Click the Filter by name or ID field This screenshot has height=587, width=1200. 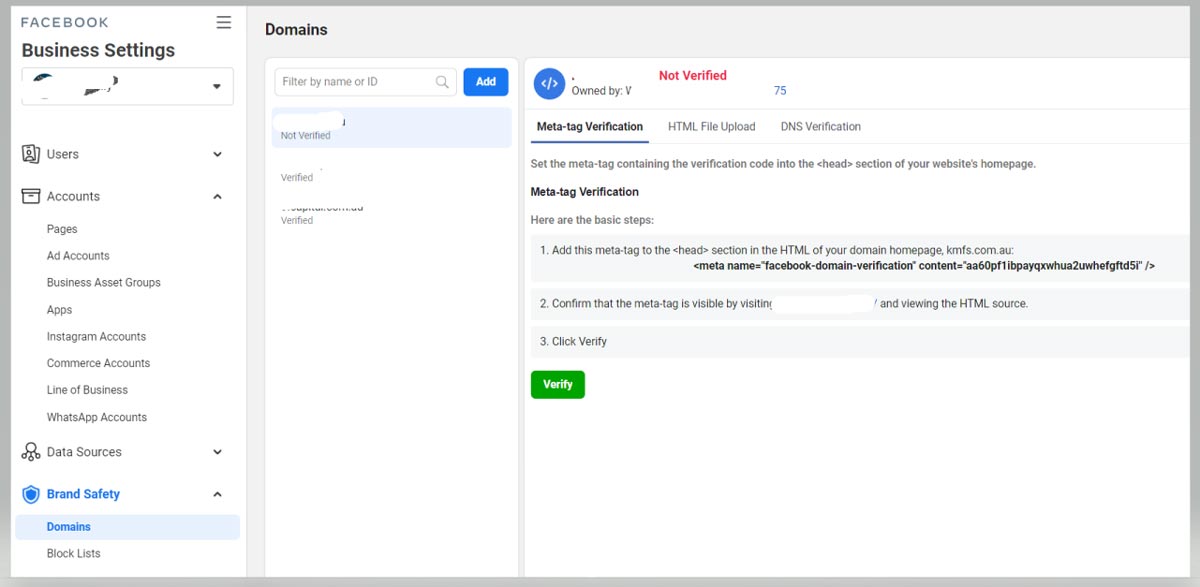tap(366, 82)
